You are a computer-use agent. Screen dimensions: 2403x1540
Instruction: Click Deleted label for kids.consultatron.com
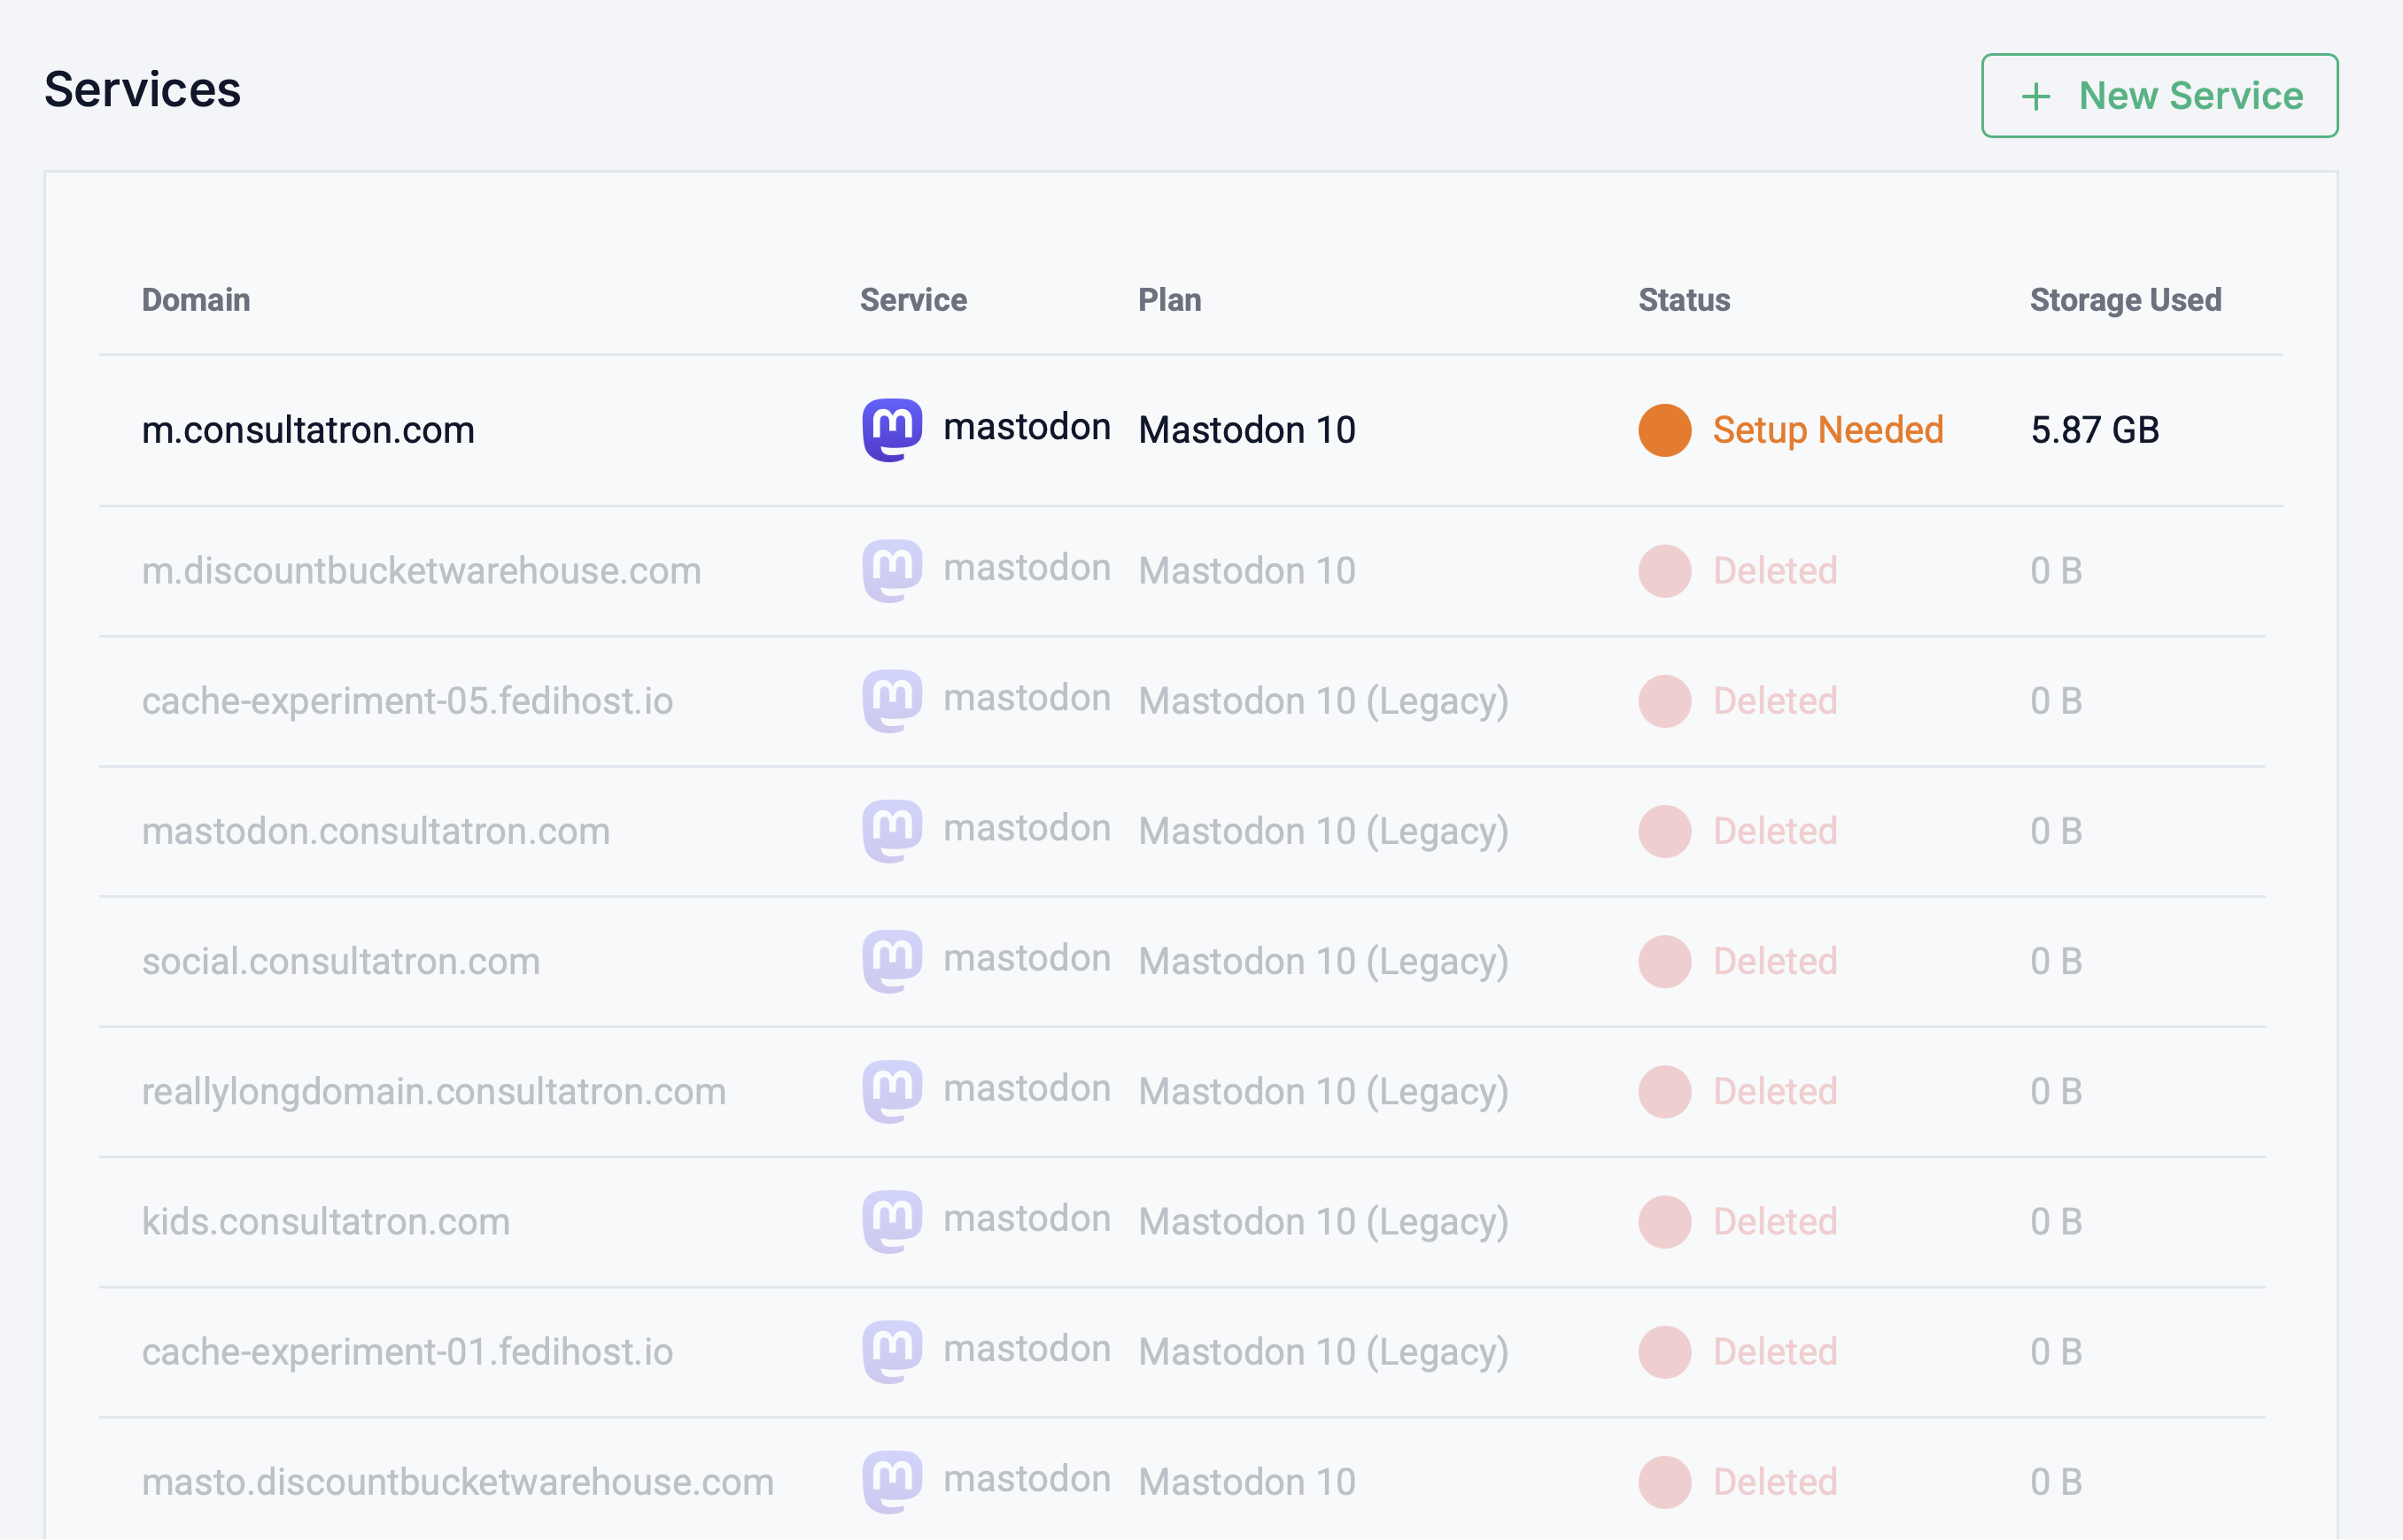[x=1774, y=1221]
